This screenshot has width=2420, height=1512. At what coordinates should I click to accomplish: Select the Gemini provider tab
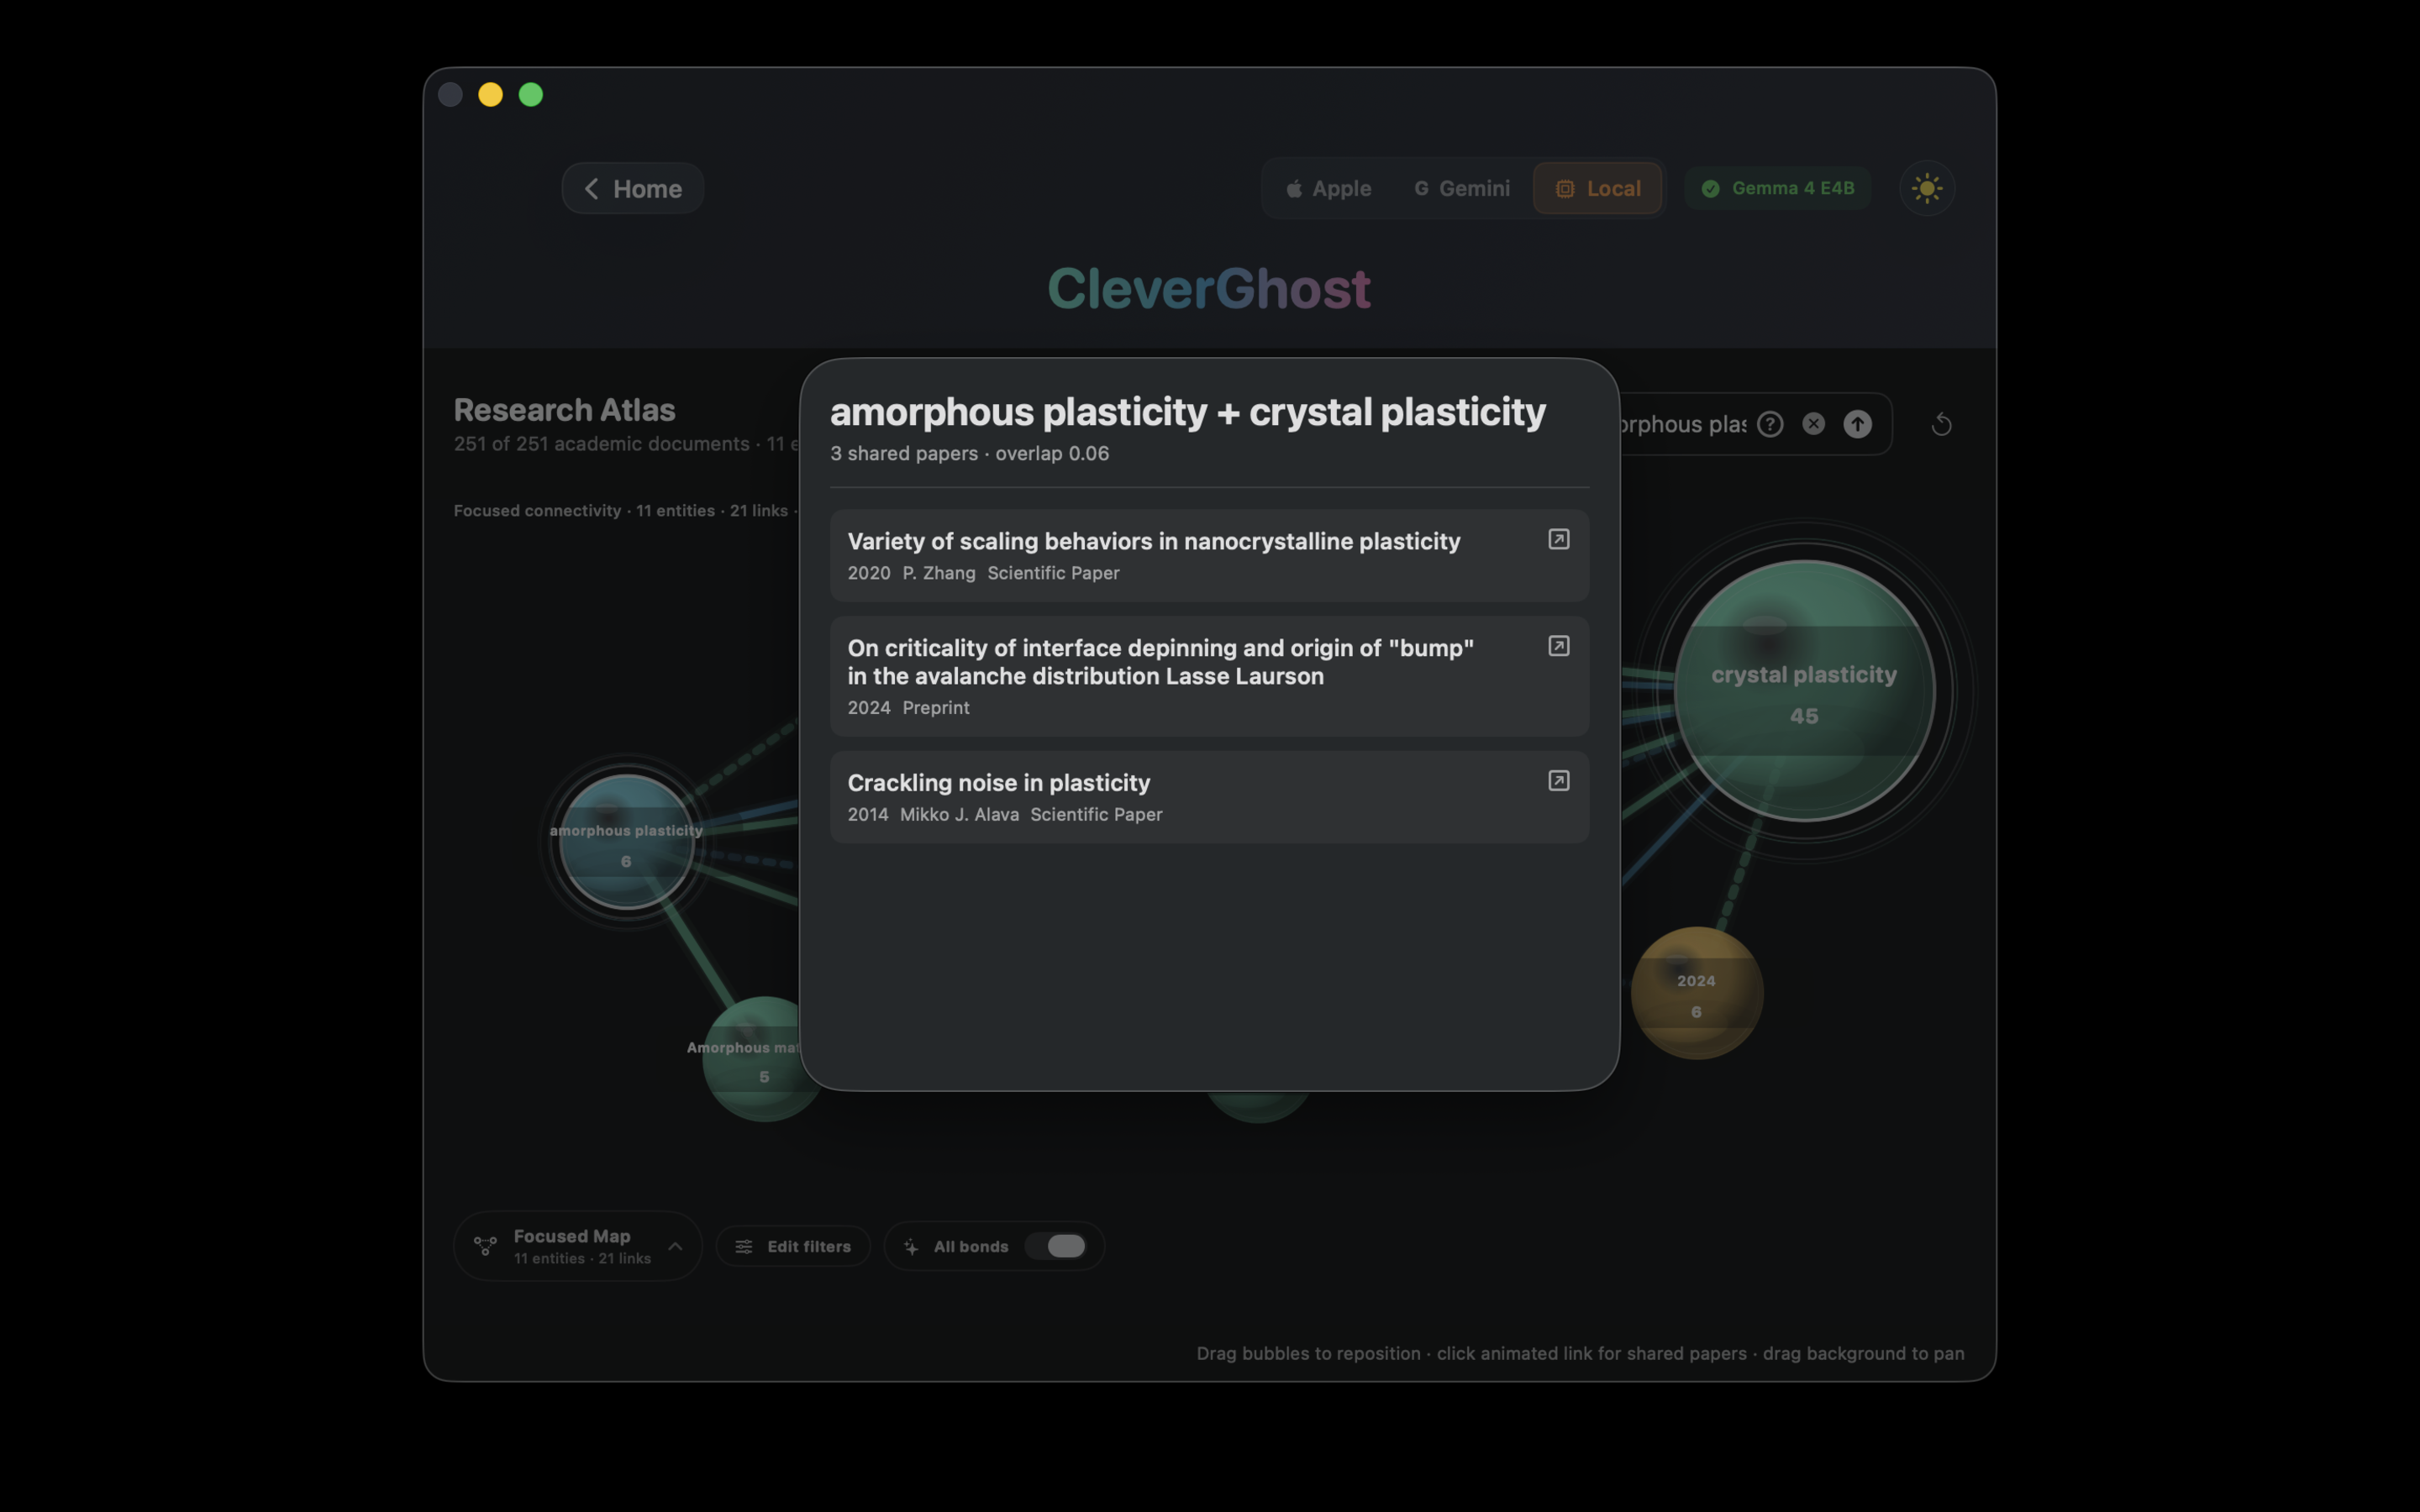[1461, 188]
